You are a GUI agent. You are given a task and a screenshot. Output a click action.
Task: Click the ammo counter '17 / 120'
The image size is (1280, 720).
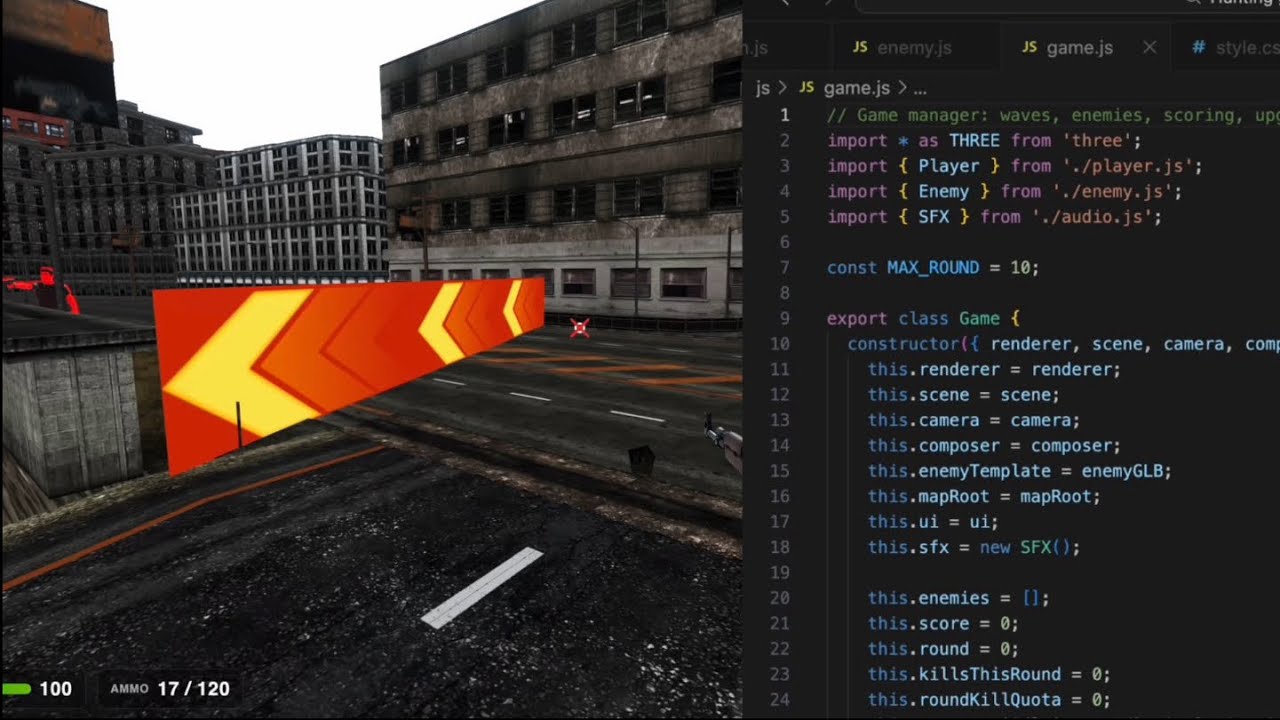pos(193,689)
